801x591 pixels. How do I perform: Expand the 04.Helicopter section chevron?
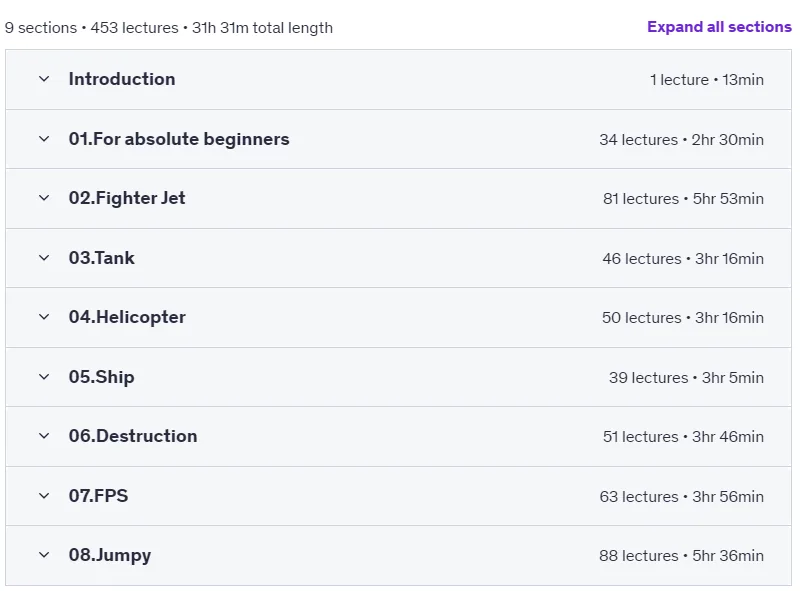[44, 317]
